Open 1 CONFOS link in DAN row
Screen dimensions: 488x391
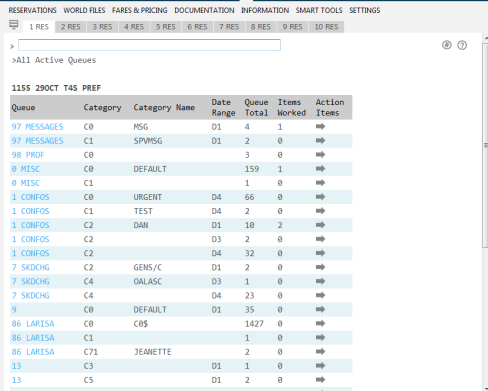pos(30,225)
